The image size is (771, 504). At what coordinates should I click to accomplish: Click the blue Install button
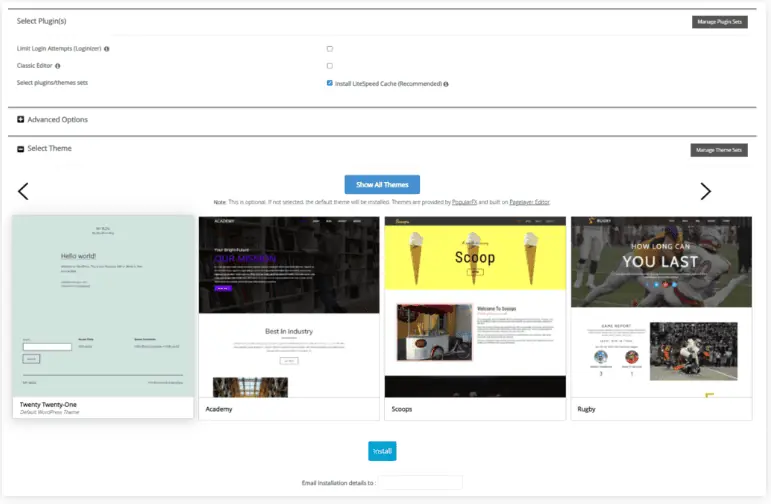pyautogui.click(x=382, y=451)
